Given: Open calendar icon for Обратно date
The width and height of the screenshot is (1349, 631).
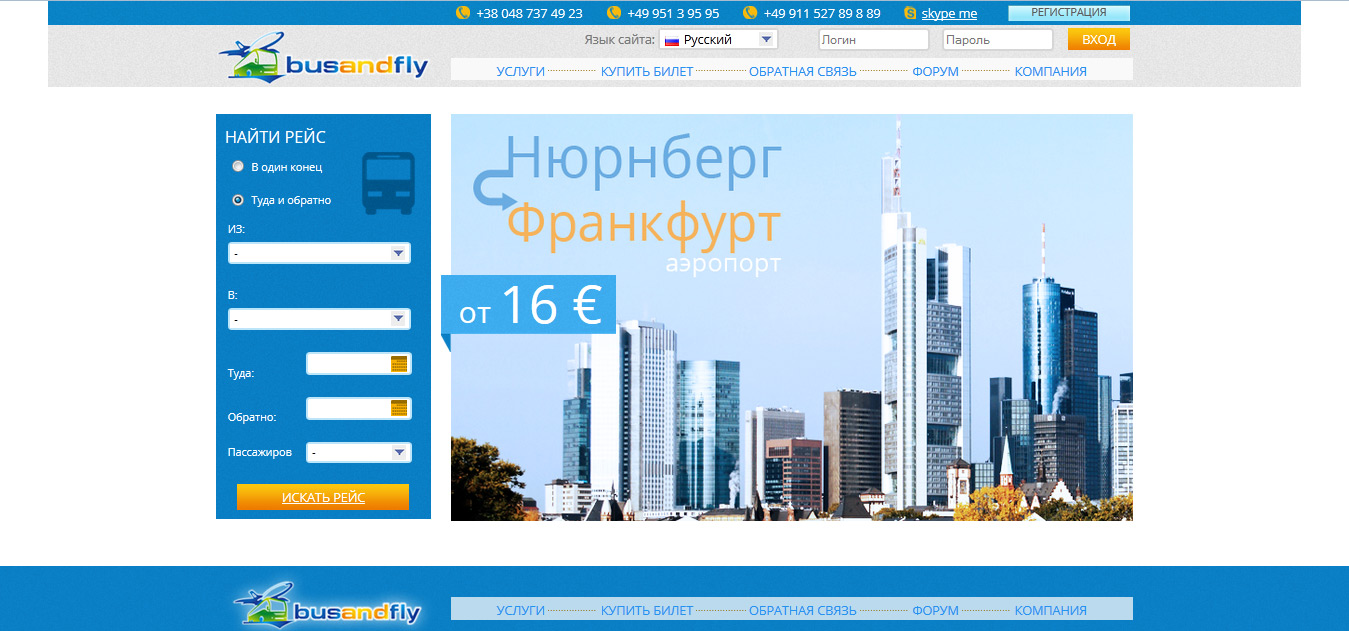Looking at the screenshot, I should click(x=399, y=408).
